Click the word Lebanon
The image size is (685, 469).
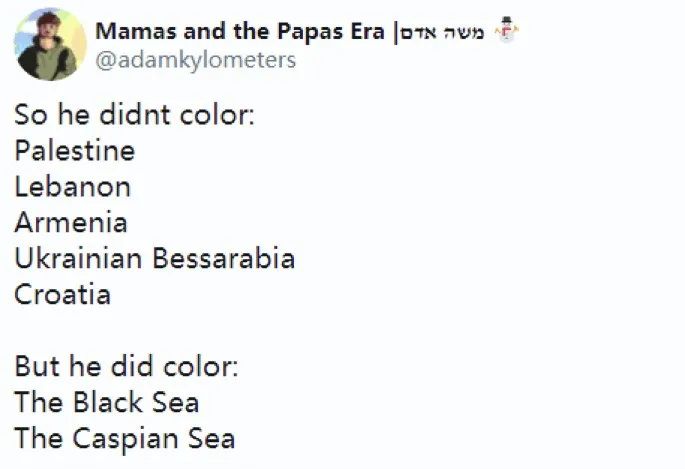72,187
